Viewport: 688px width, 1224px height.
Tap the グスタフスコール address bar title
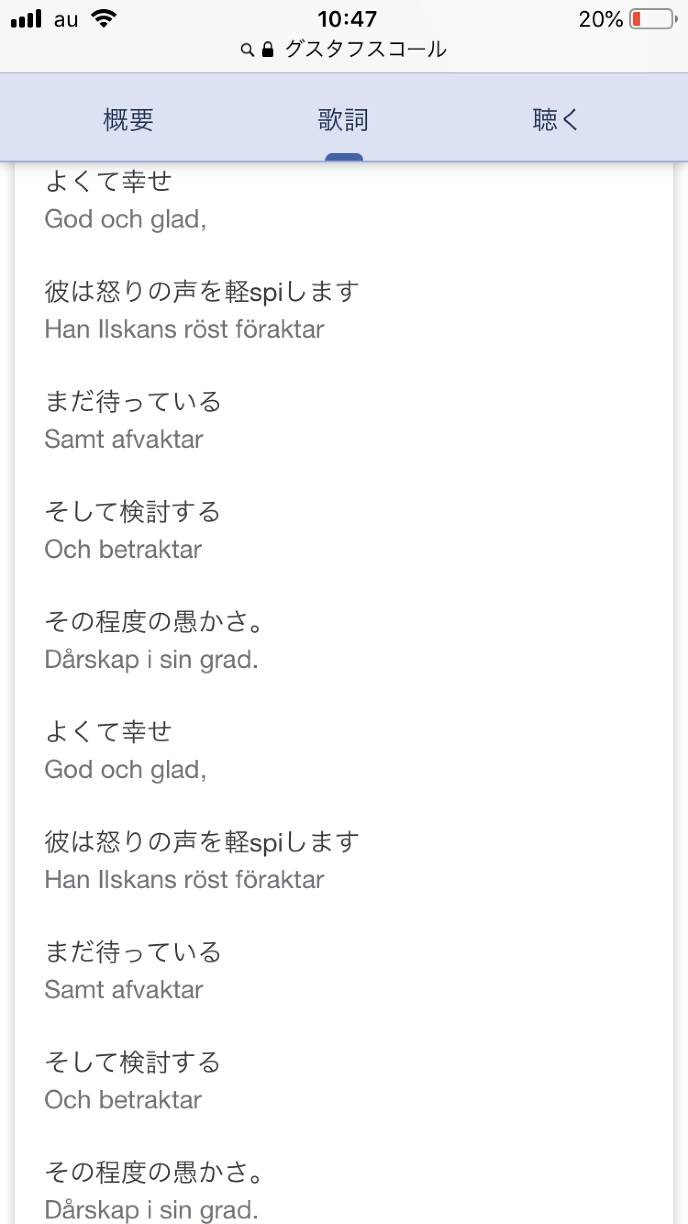click(x=365, y=50)
